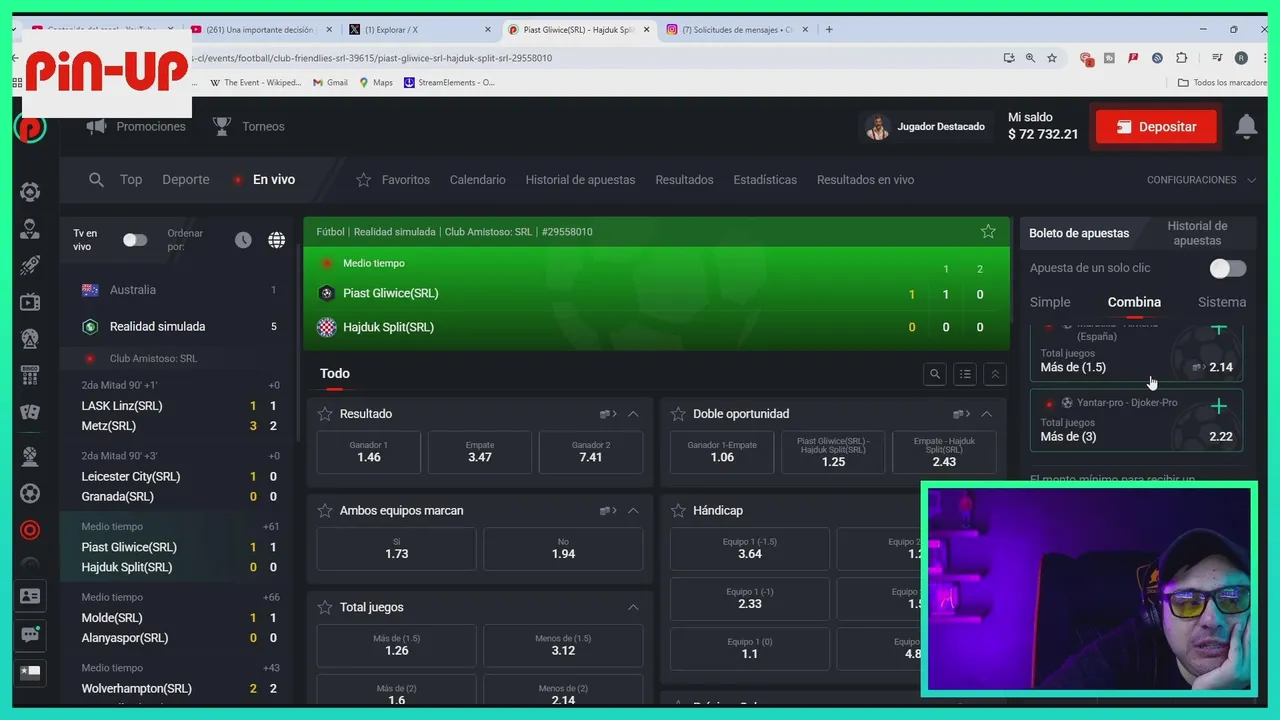Image resolution: width=1280 pixels, height=720 pixels.
Task: Toggle Tv en vivo switch
Action: pyautogui.click(x=135, y=240)
